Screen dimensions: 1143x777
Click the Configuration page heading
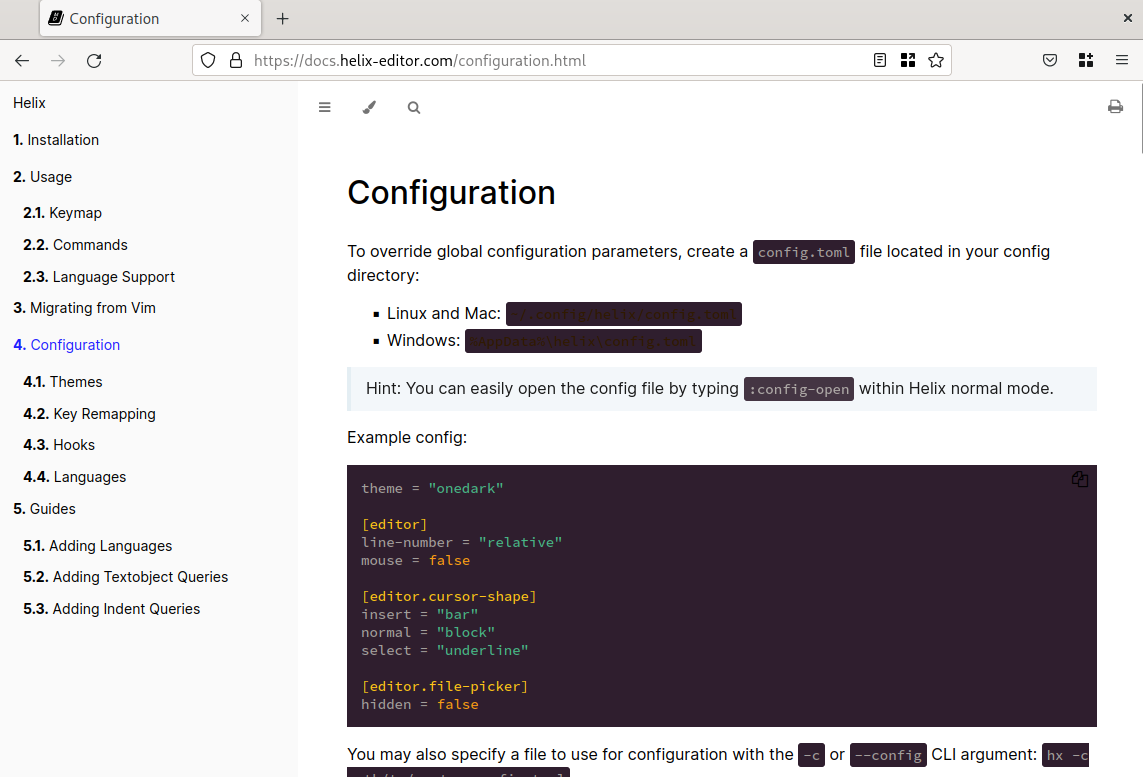pyautogui.click(x=451, y=193)
